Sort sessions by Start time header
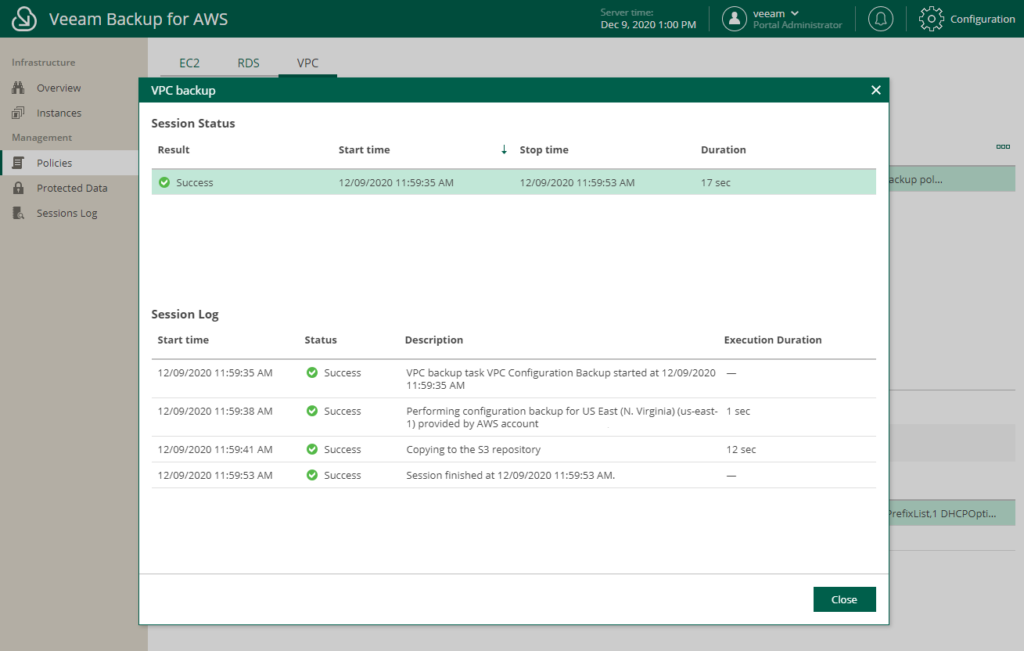 coord(364,150)
